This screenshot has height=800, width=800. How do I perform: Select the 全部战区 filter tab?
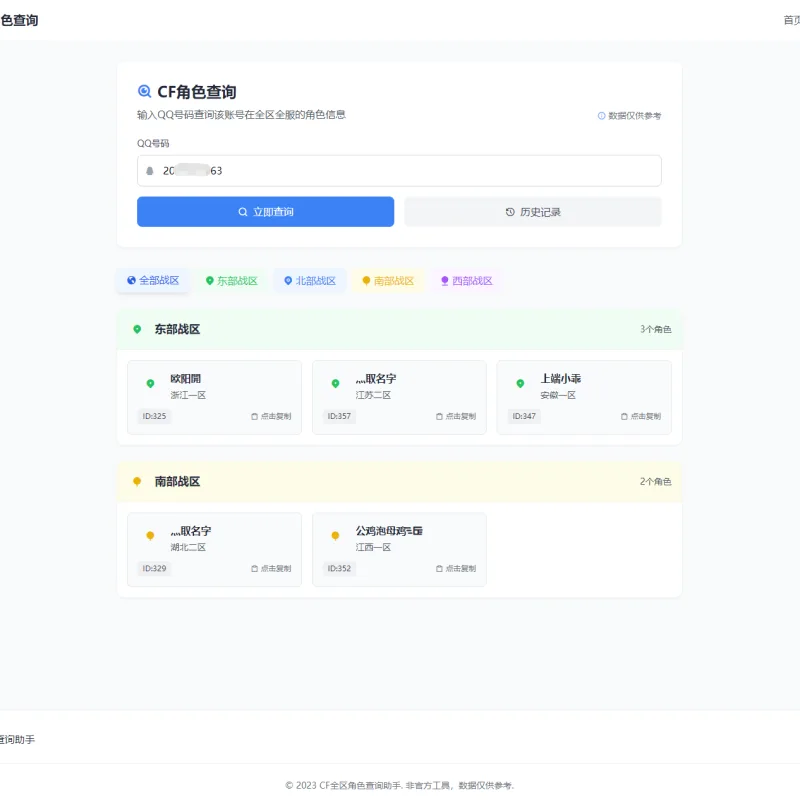[x=153, y=281]
